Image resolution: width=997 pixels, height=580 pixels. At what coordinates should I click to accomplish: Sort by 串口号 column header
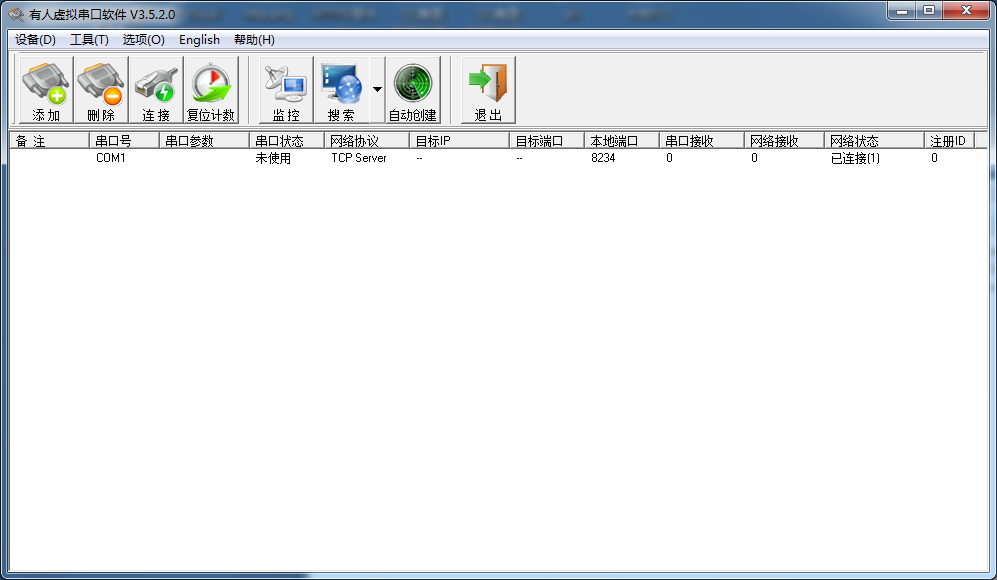124,141
